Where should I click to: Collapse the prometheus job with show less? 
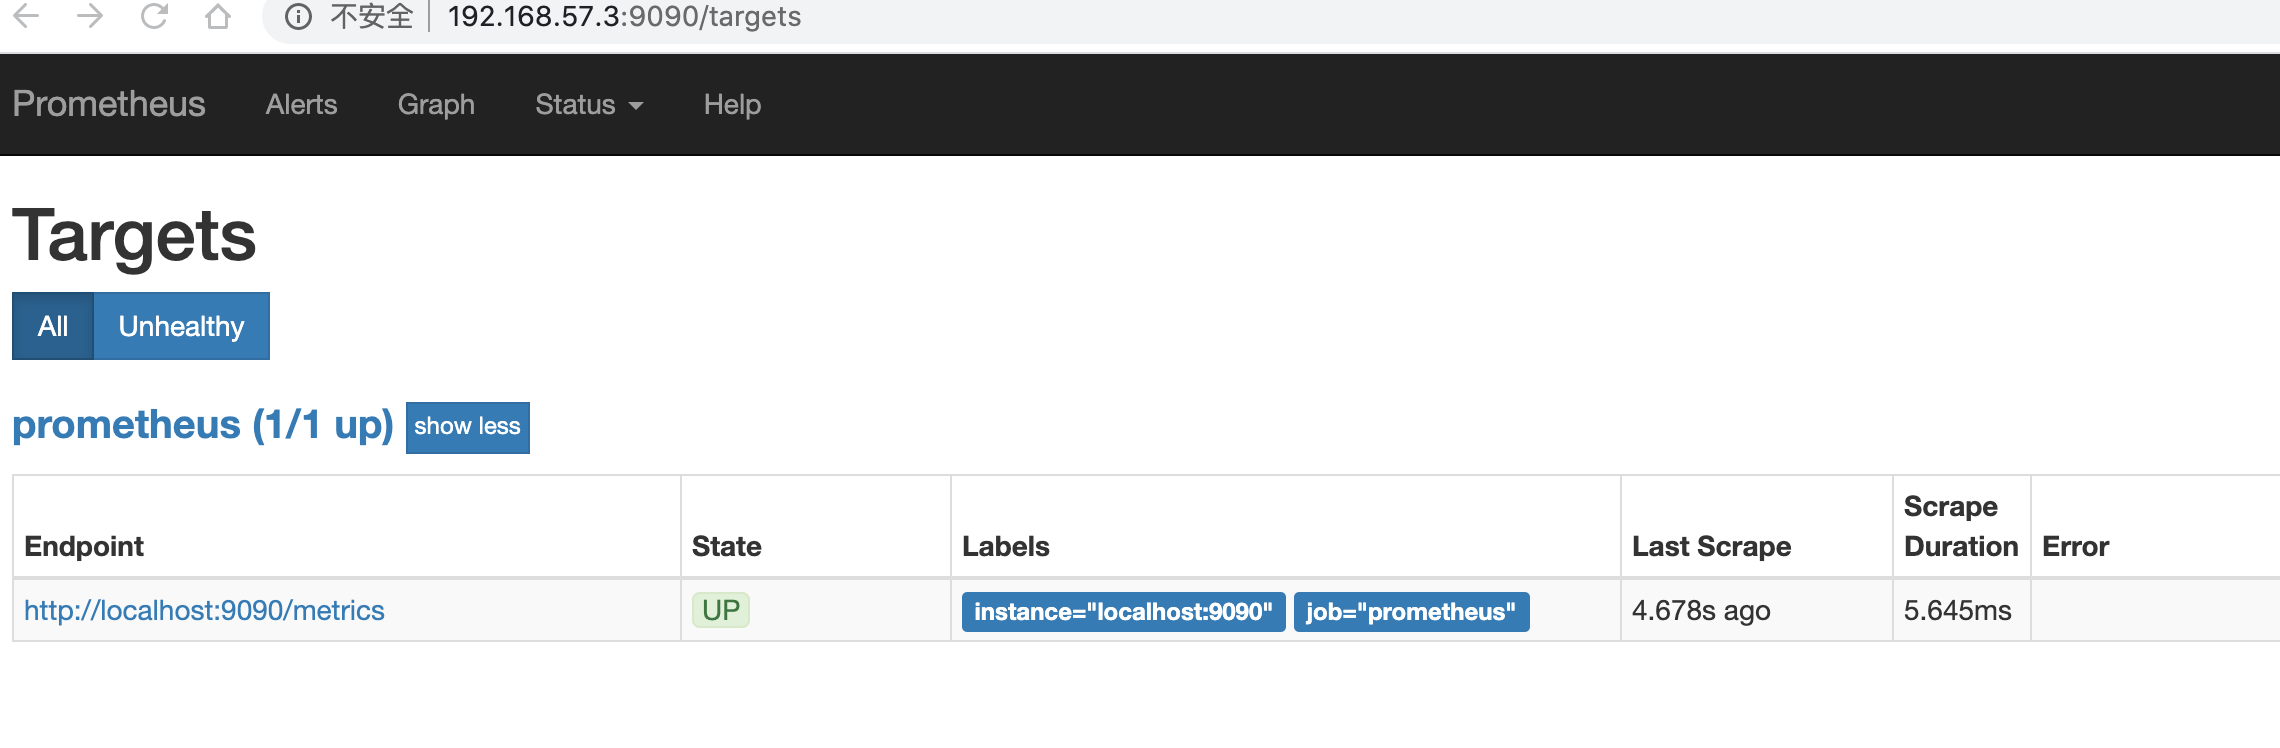tap(467, 427)
